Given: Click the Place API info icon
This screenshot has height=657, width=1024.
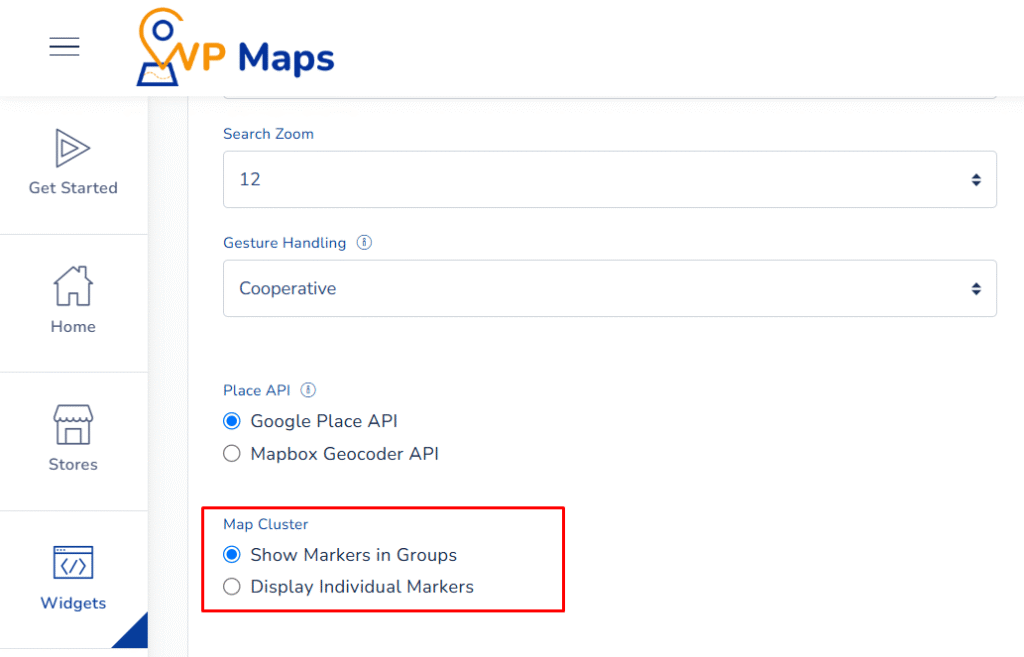Looking at the screenshot, I should 308,390.
